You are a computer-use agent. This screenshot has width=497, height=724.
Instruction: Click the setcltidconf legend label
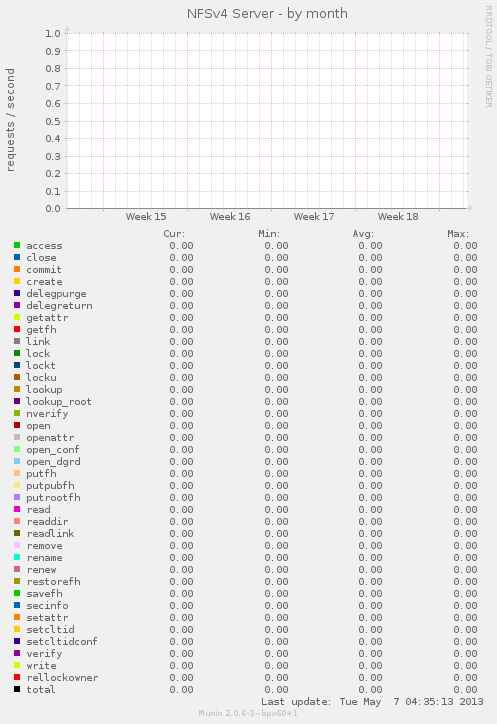point(62,641)
